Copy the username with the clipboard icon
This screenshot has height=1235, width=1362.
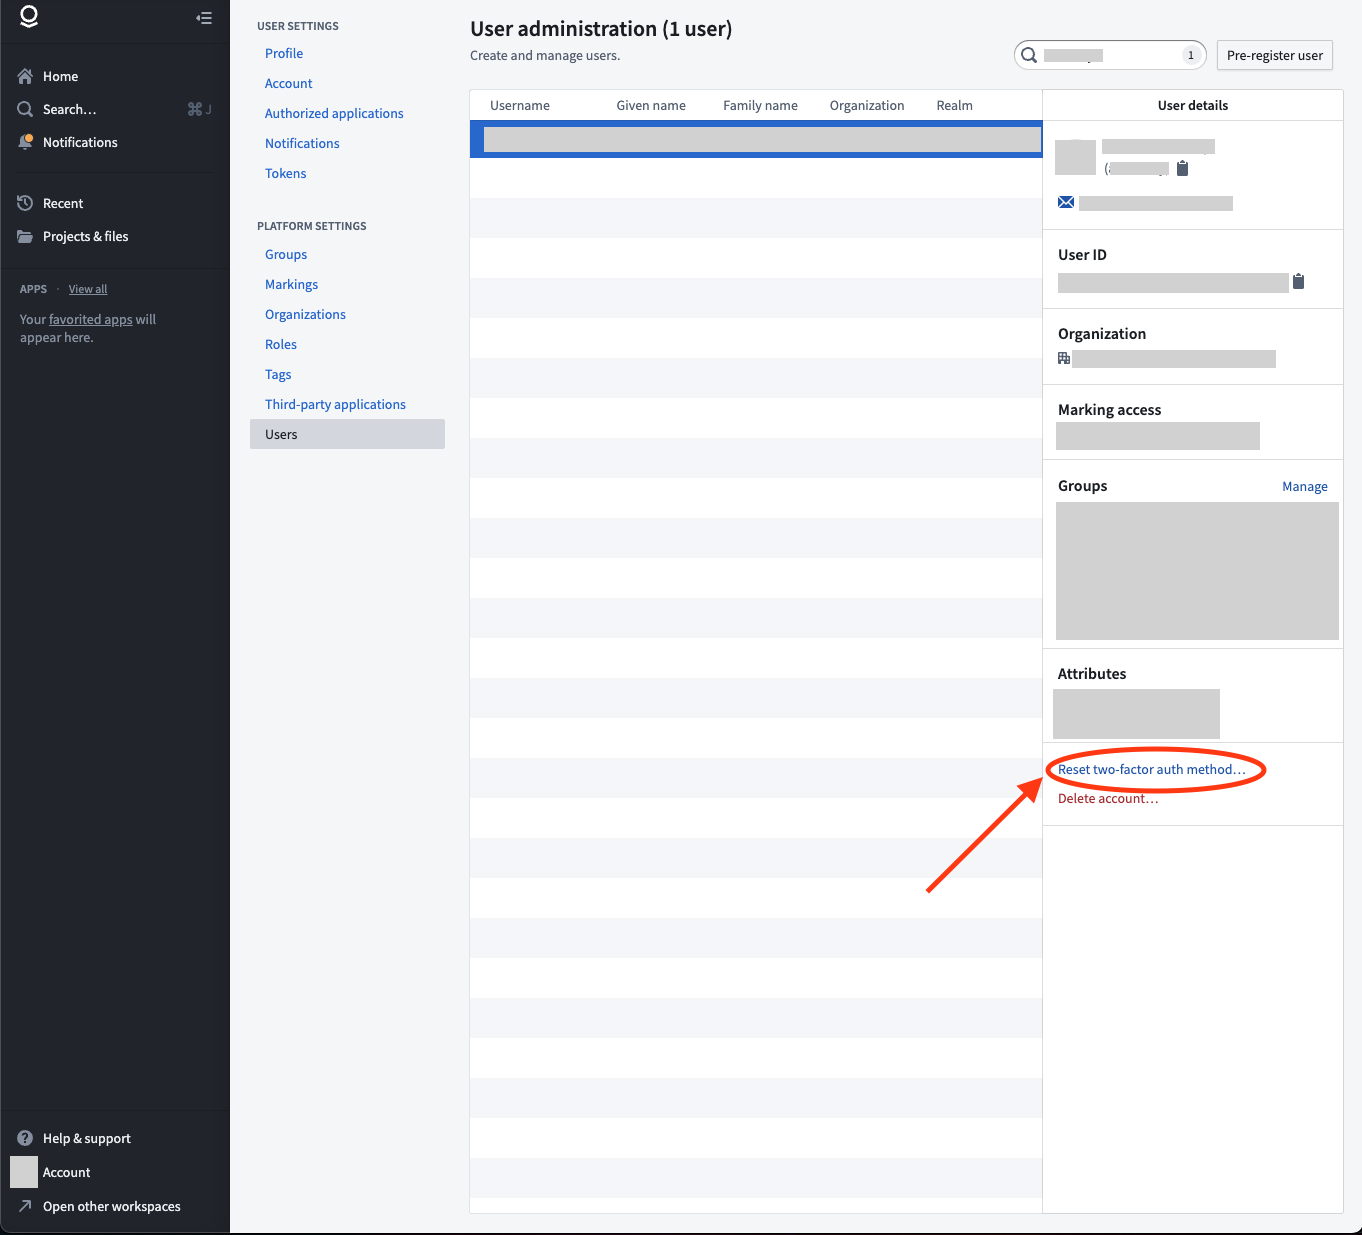click(x=1182, y=168)
